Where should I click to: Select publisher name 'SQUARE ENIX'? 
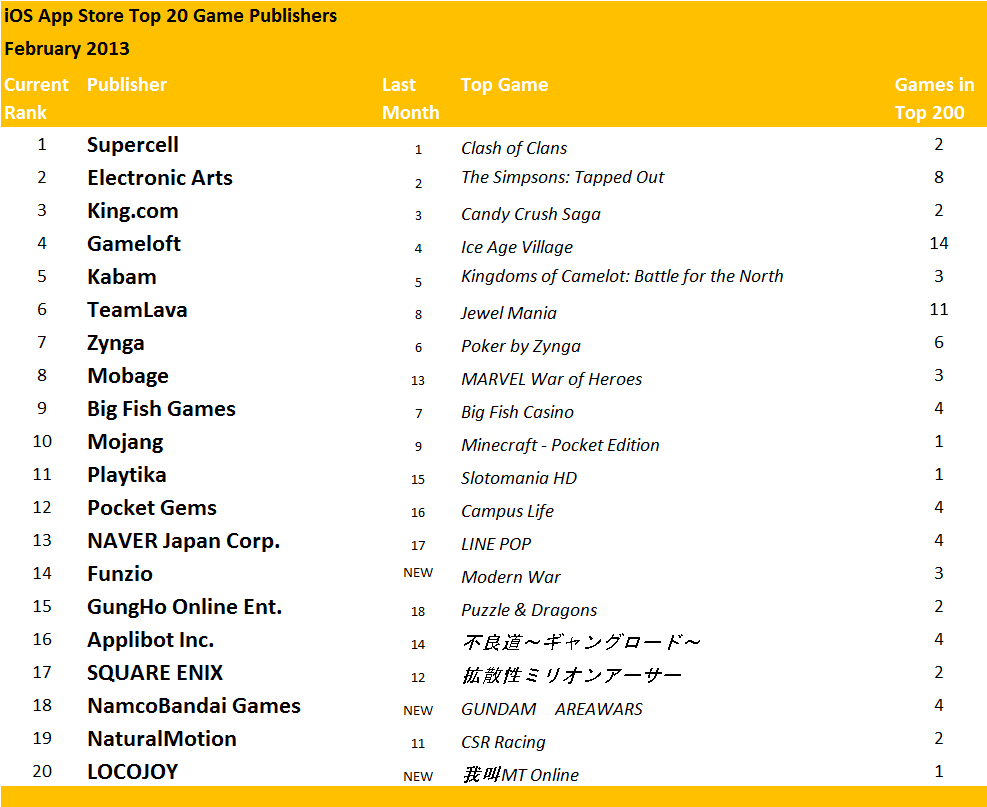155,673
